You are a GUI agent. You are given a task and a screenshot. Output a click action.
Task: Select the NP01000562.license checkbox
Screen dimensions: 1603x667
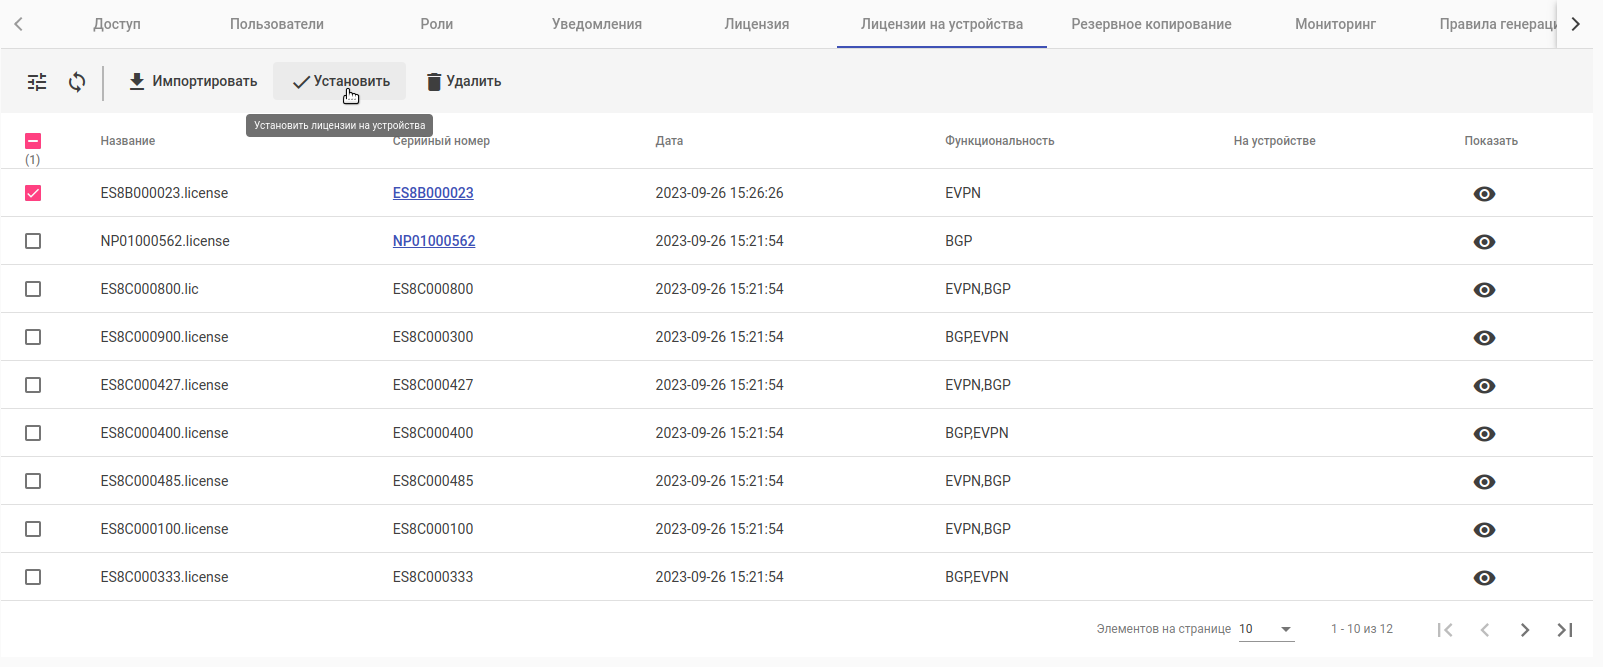[x=33, y=241]
